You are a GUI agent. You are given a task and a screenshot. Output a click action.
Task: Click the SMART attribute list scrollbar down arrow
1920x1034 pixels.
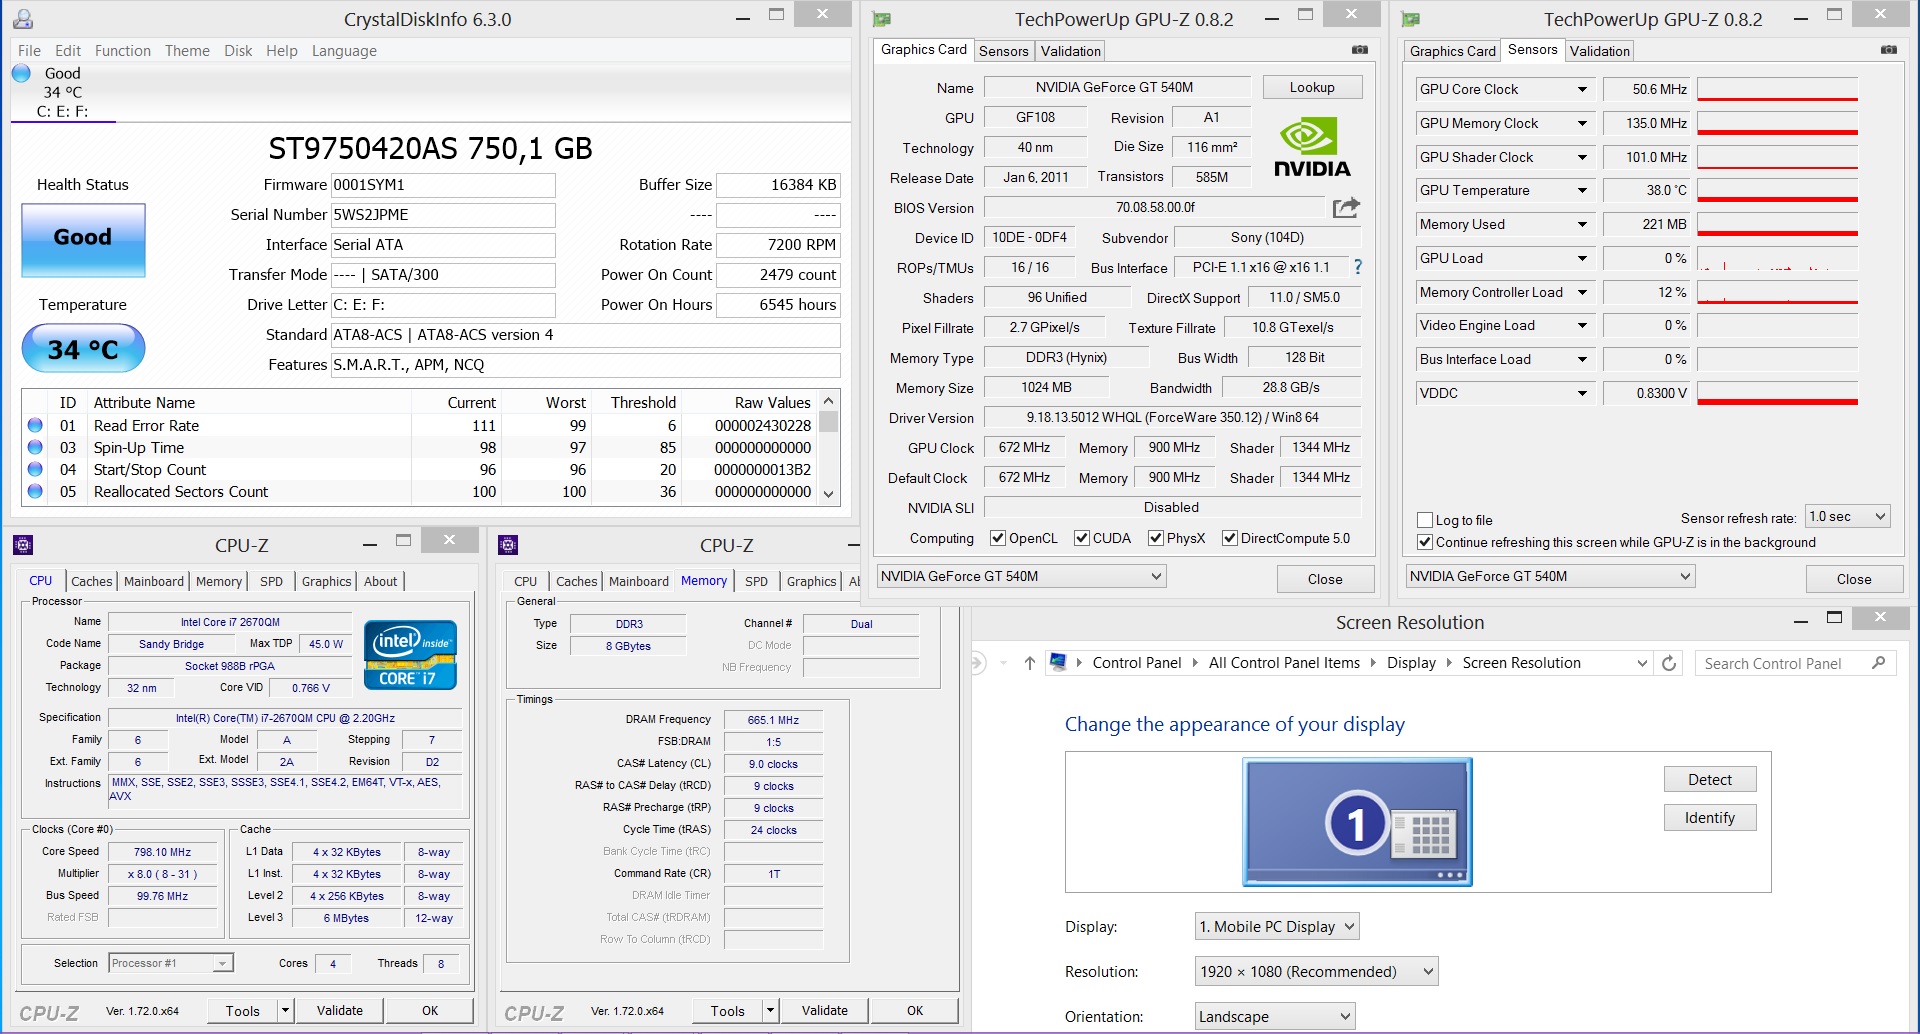(x=828, y=493)
